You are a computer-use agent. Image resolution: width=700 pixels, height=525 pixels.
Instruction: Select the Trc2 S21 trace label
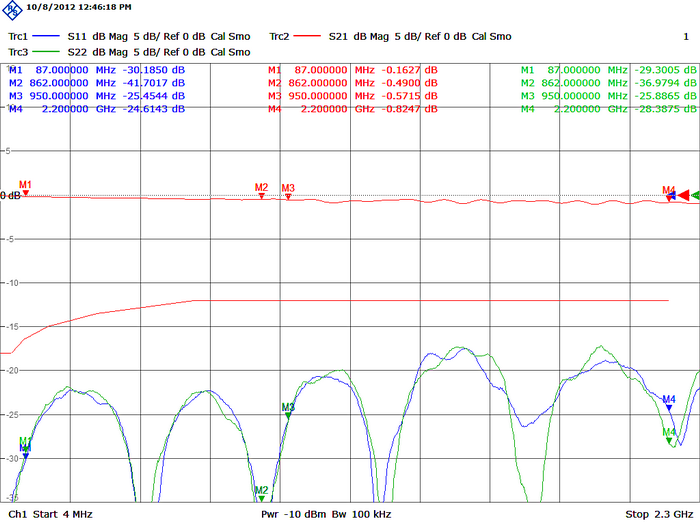(x=279, y=37)
